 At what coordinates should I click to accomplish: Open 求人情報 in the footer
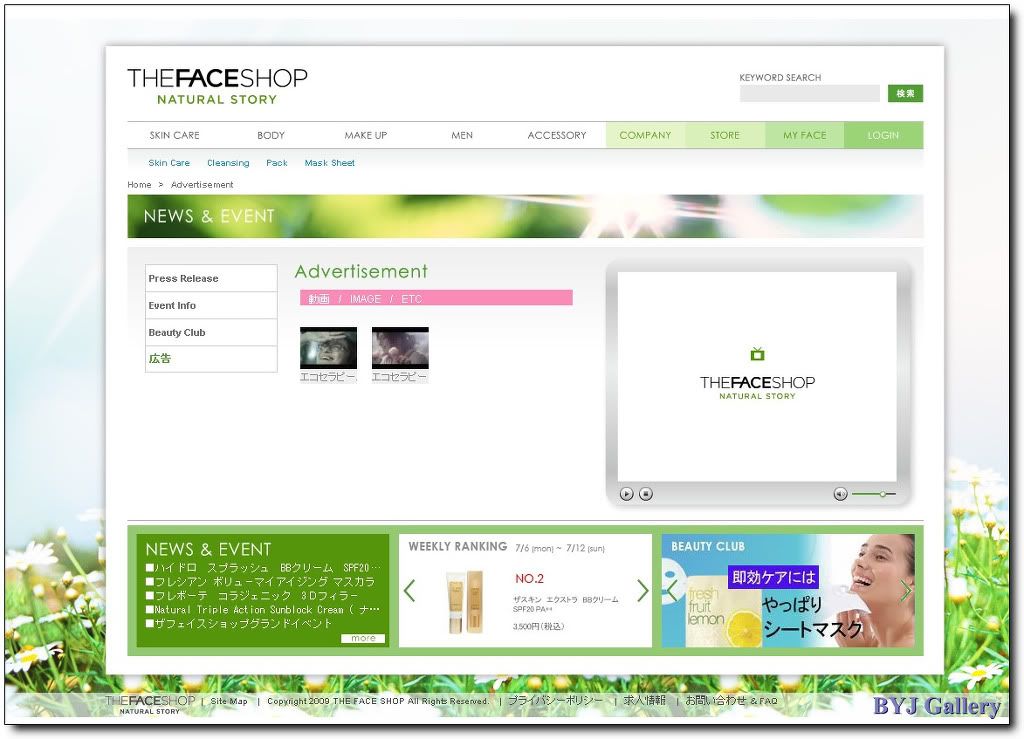(x=644, y=700)
